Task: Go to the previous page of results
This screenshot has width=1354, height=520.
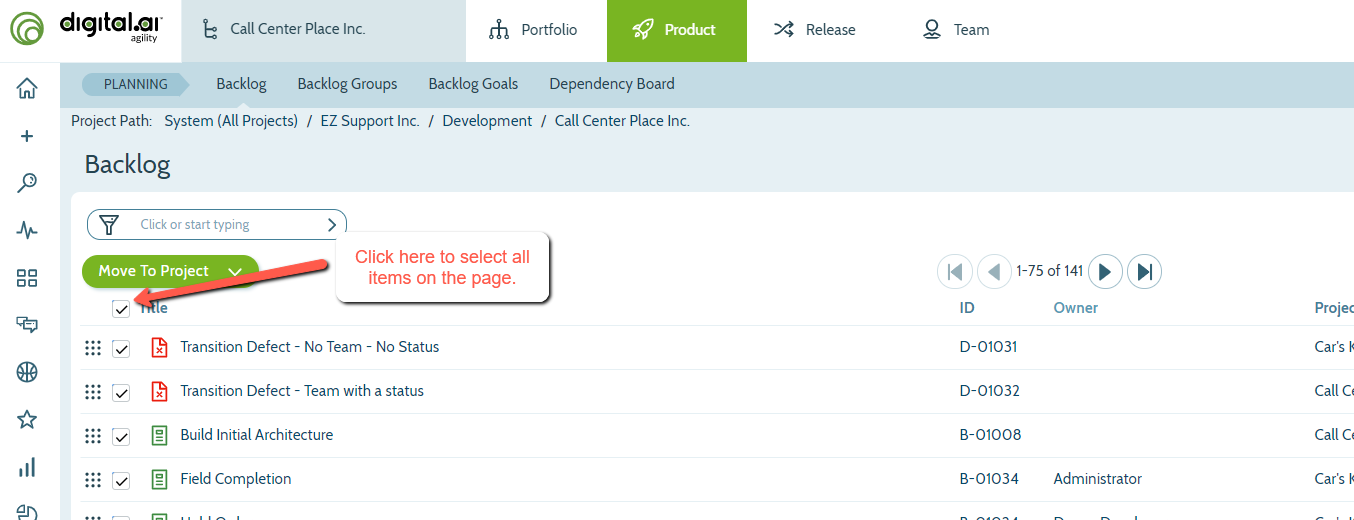Action: (x=994, y=271)
